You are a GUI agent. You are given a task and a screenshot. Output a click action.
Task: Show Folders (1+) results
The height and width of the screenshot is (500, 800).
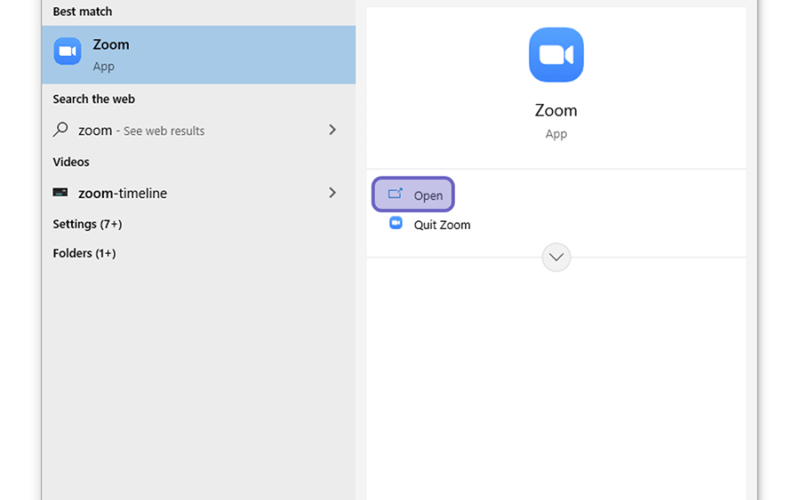(84, 253)
